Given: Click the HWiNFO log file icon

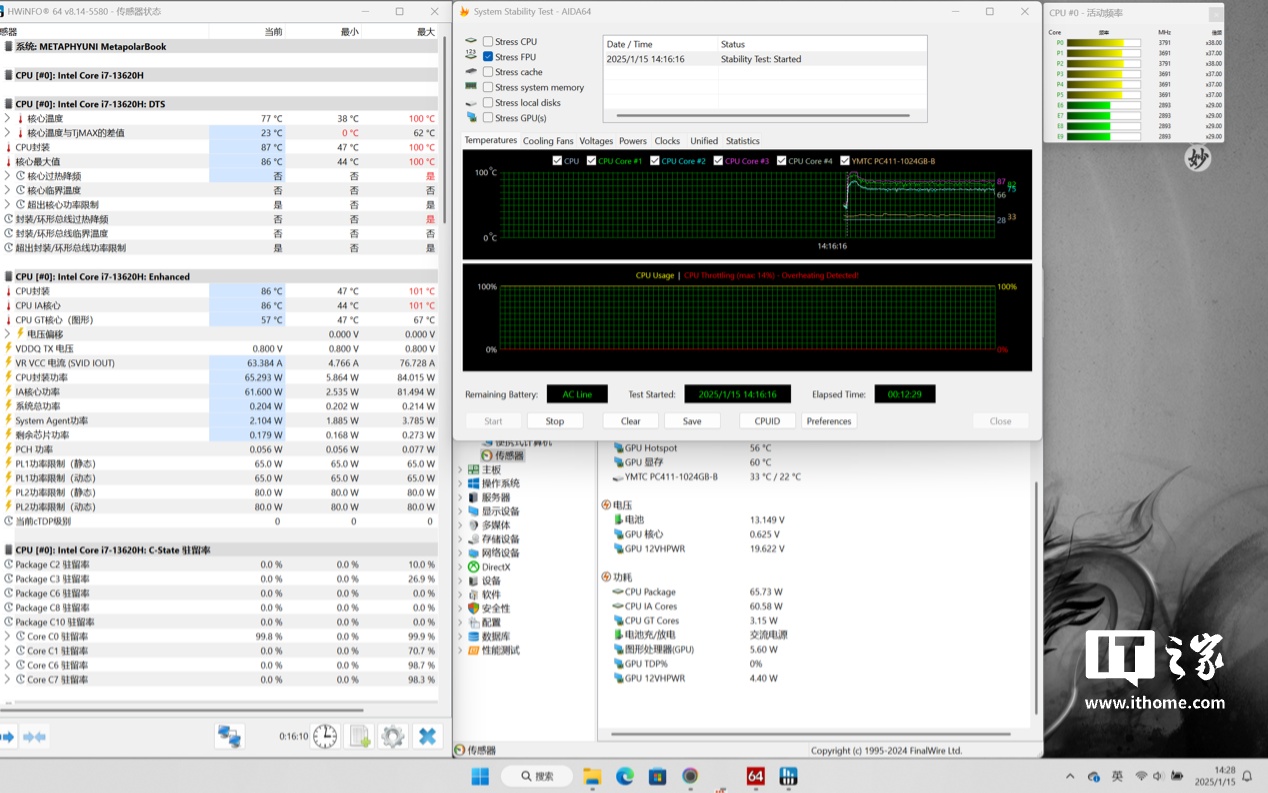Looking at the screenshot, I should click(359, 737).
